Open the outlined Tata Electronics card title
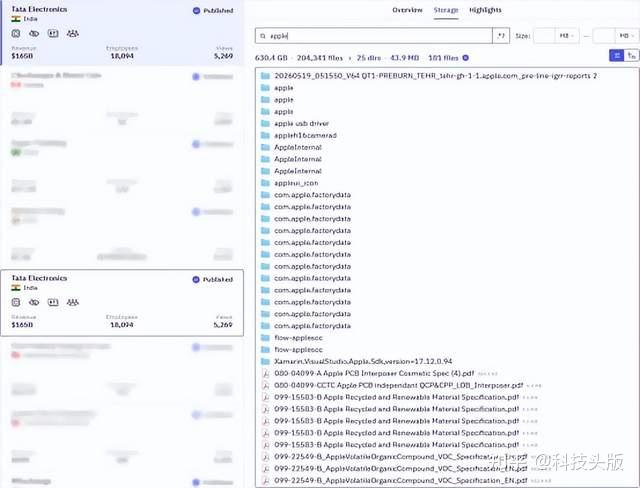This screenshot has width=640, height=488. click(x=39, y=278)
